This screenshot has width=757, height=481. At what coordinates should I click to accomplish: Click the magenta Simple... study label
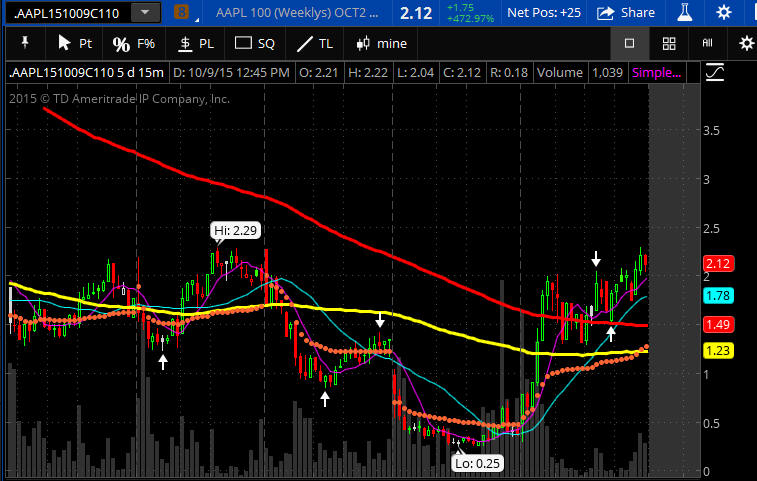tap(657, 73)
